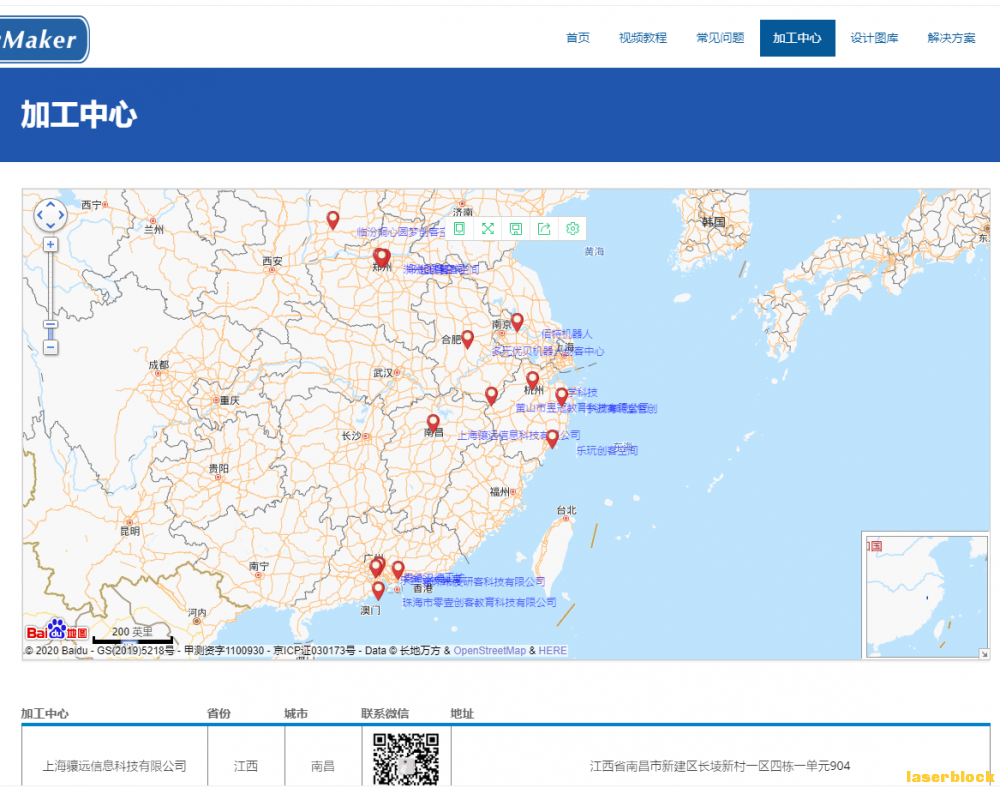Select the red map marker above 南昌
The width and height of the screenshot is (1000, 788).
pyautogui.click(x=433, y=423)
